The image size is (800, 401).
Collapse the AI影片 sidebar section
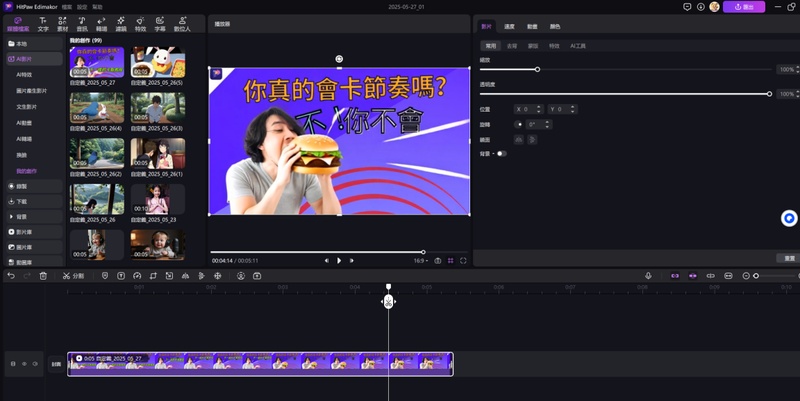[x=34, y=59]
